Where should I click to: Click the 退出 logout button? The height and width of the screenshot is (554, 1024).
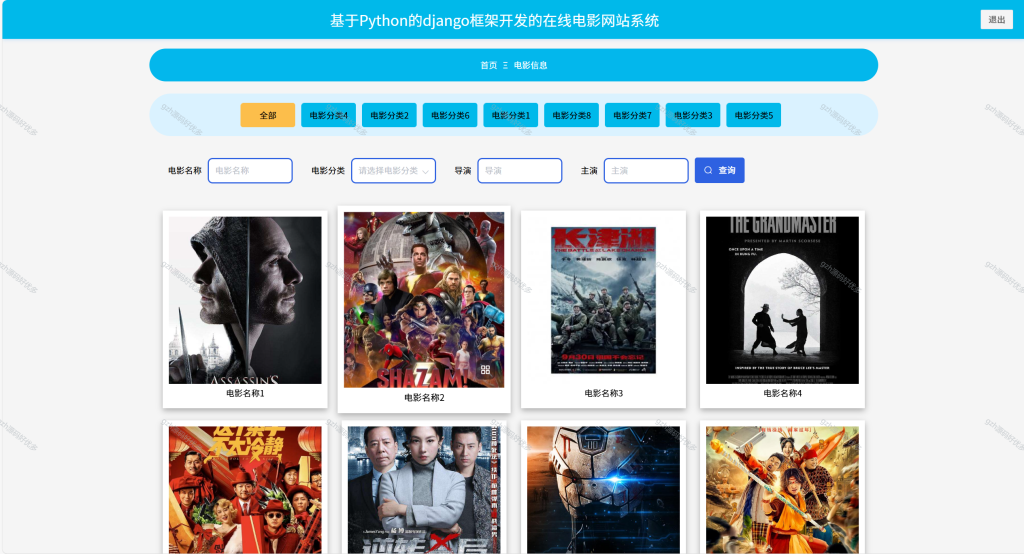pos(997,20)
